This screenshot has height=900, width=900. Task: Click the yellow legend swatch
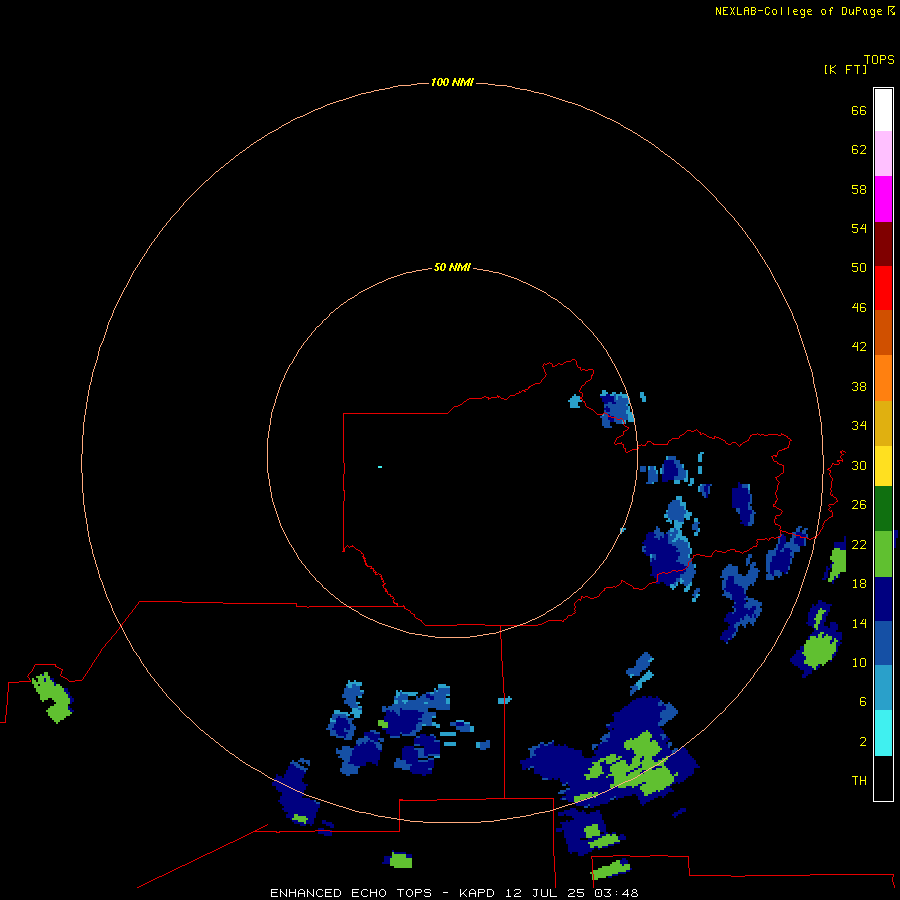[883, 466]
